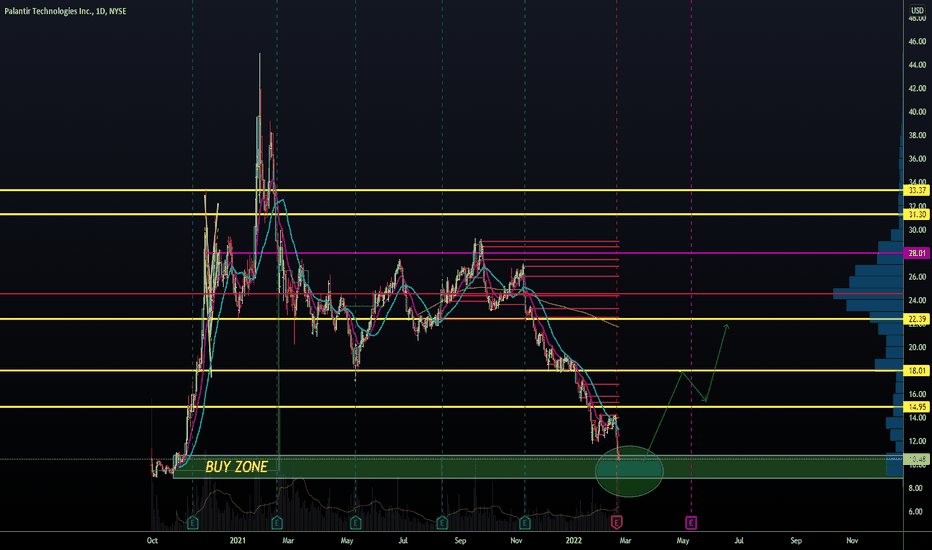Screen dimensions: 932x550
Task: Click the 46.00 price axis value
Action: click(x=917, y=41)
